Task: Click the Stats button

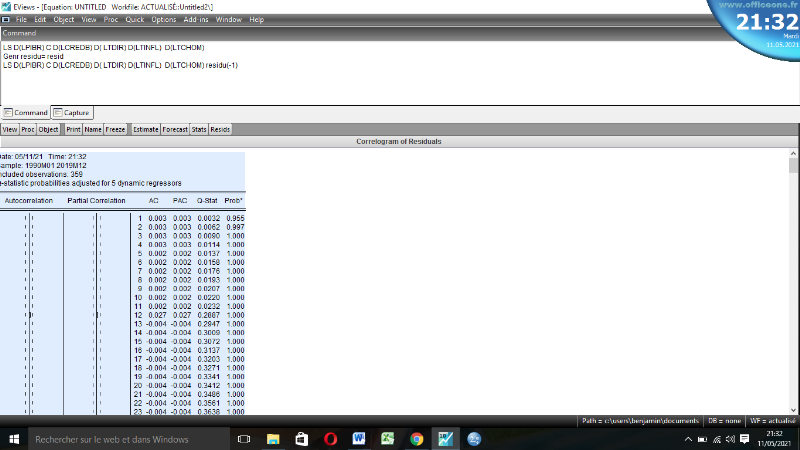Action: [199, 130]
